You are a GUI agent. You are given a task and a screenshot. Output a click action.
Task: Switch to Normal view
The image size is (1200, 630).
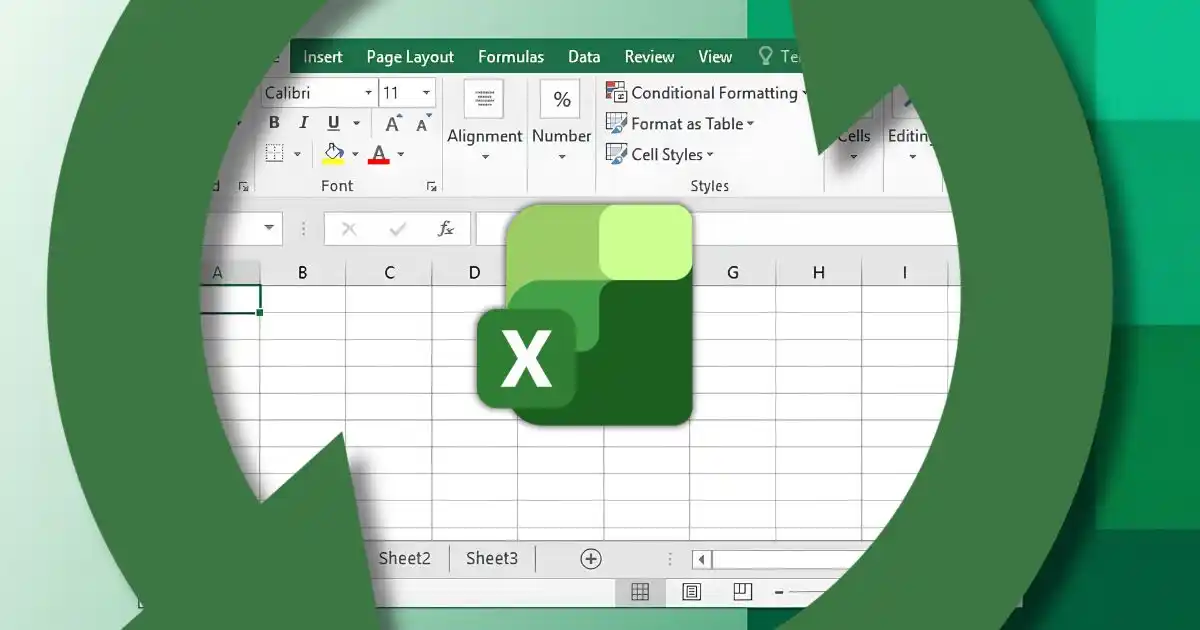tap(640, 592)
